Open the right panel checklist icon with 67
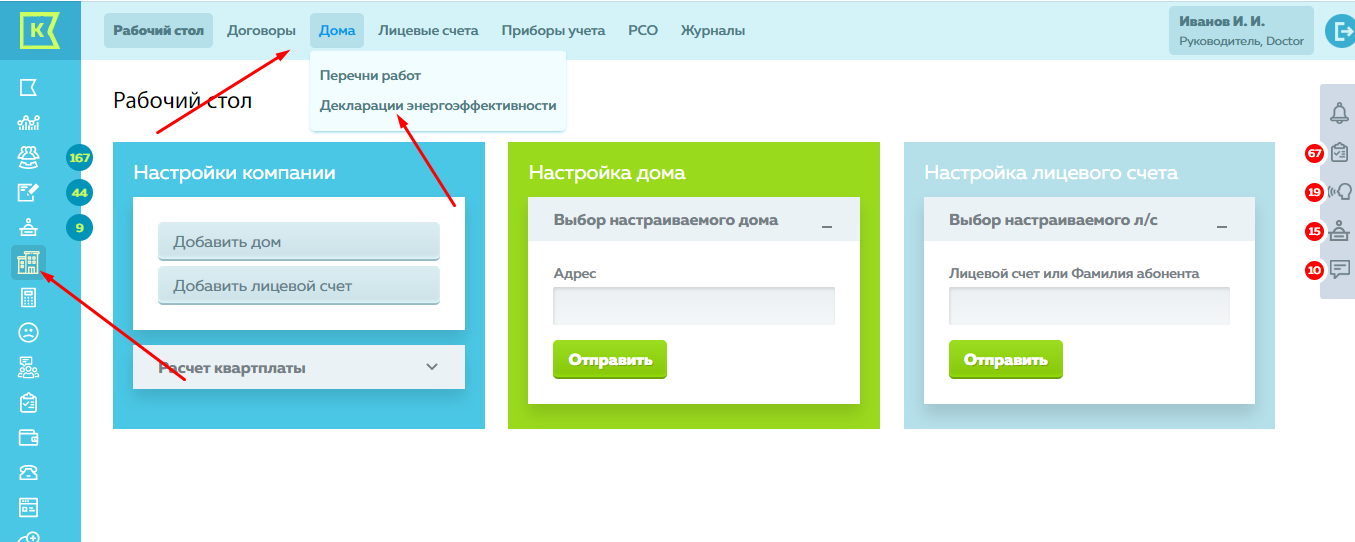1355x542 pixels. (1340, 153)
